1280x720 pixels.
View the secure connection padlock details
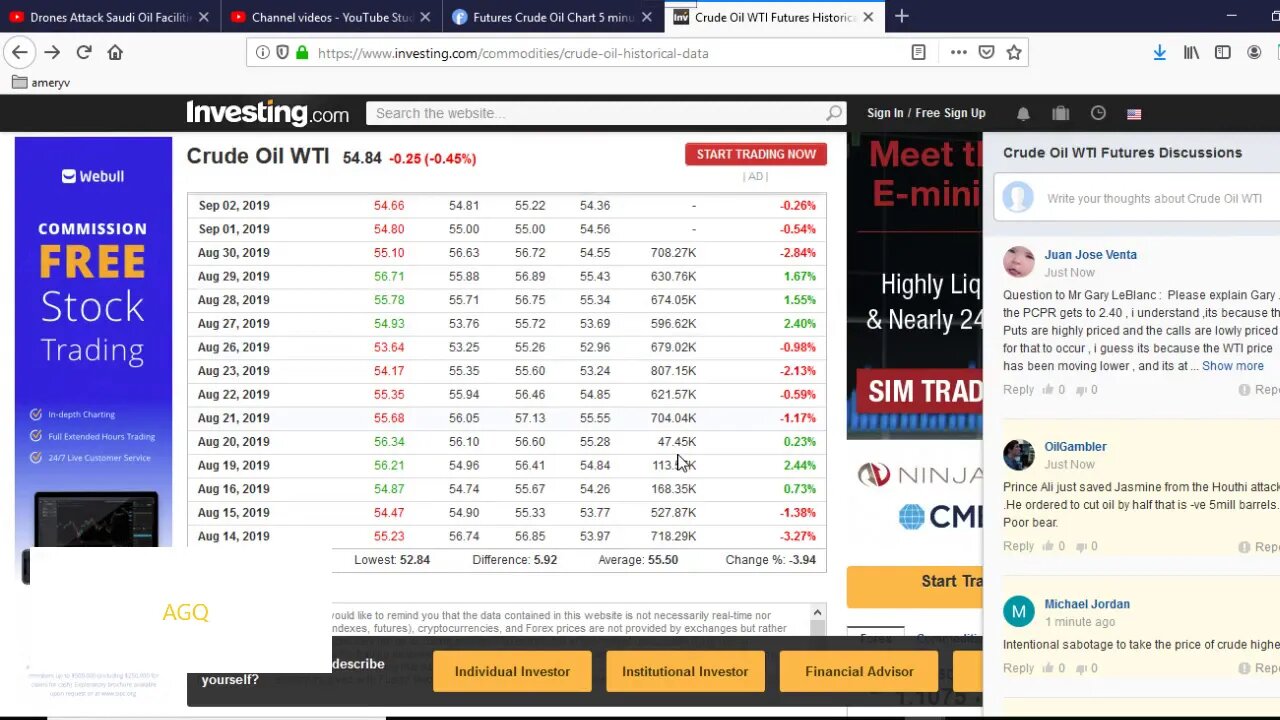pyautogui.click(x=301, y=53)
